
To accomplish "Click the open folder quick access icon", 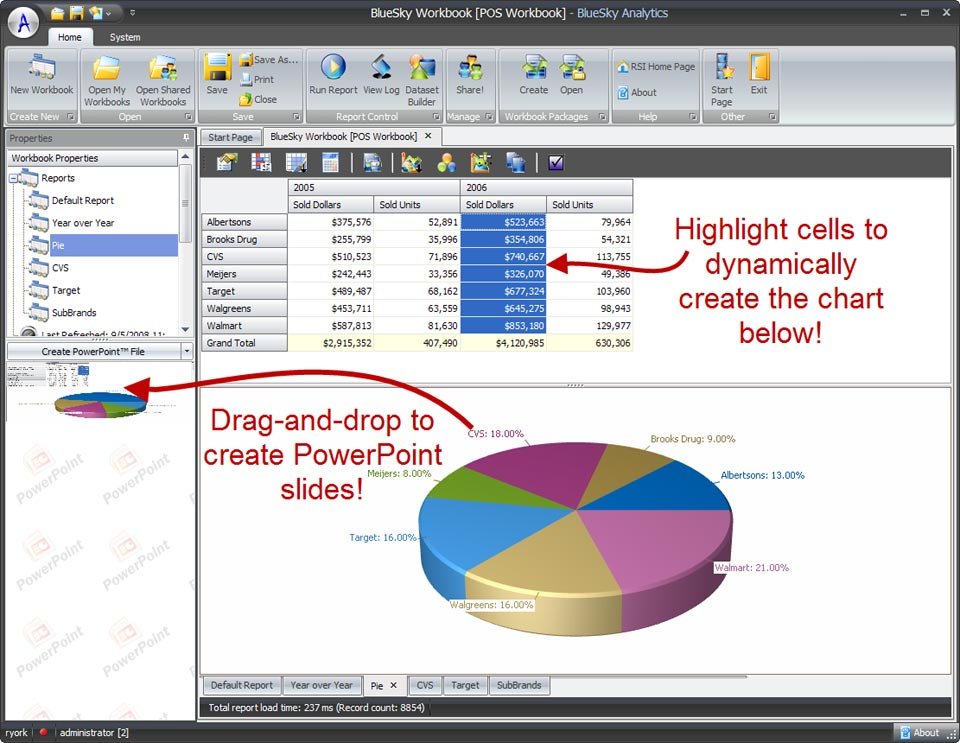I will coord(58,13).
